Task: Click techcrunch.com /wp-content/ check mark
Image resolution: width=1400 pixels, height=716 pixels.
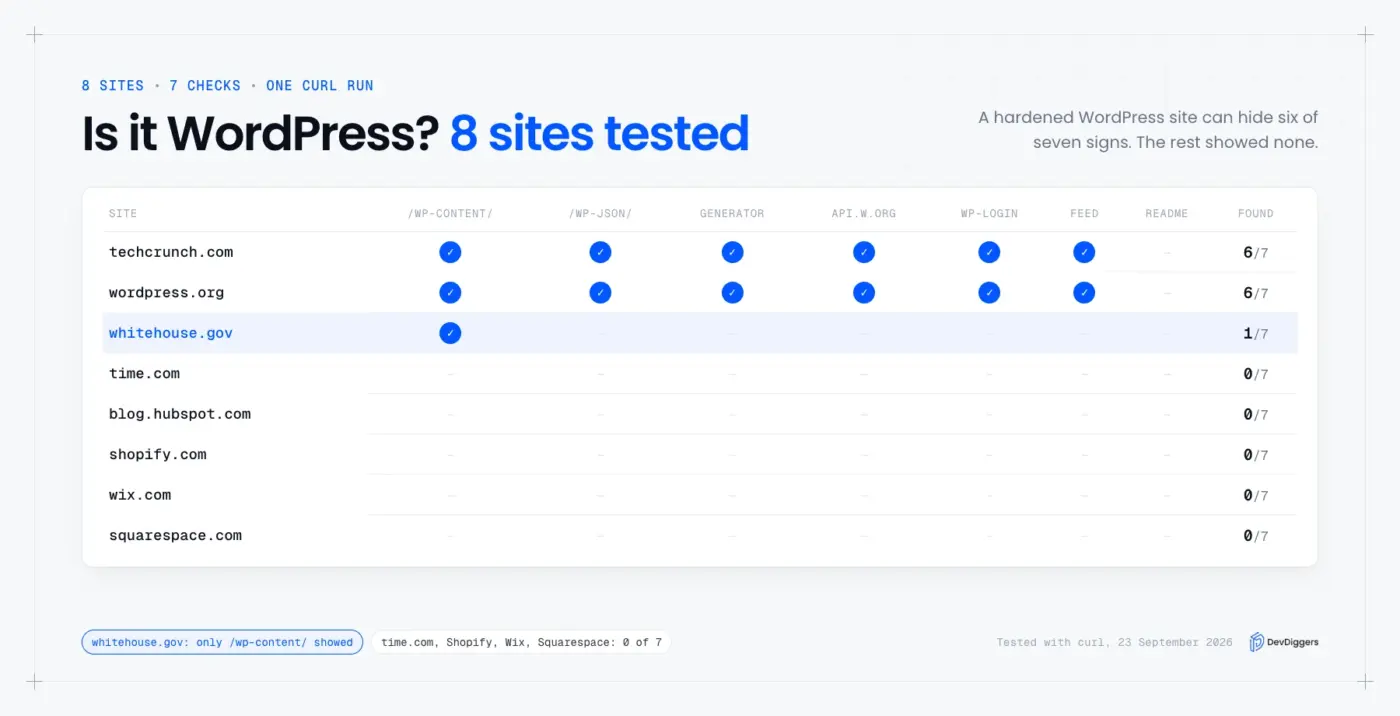Action: (450, 252)
